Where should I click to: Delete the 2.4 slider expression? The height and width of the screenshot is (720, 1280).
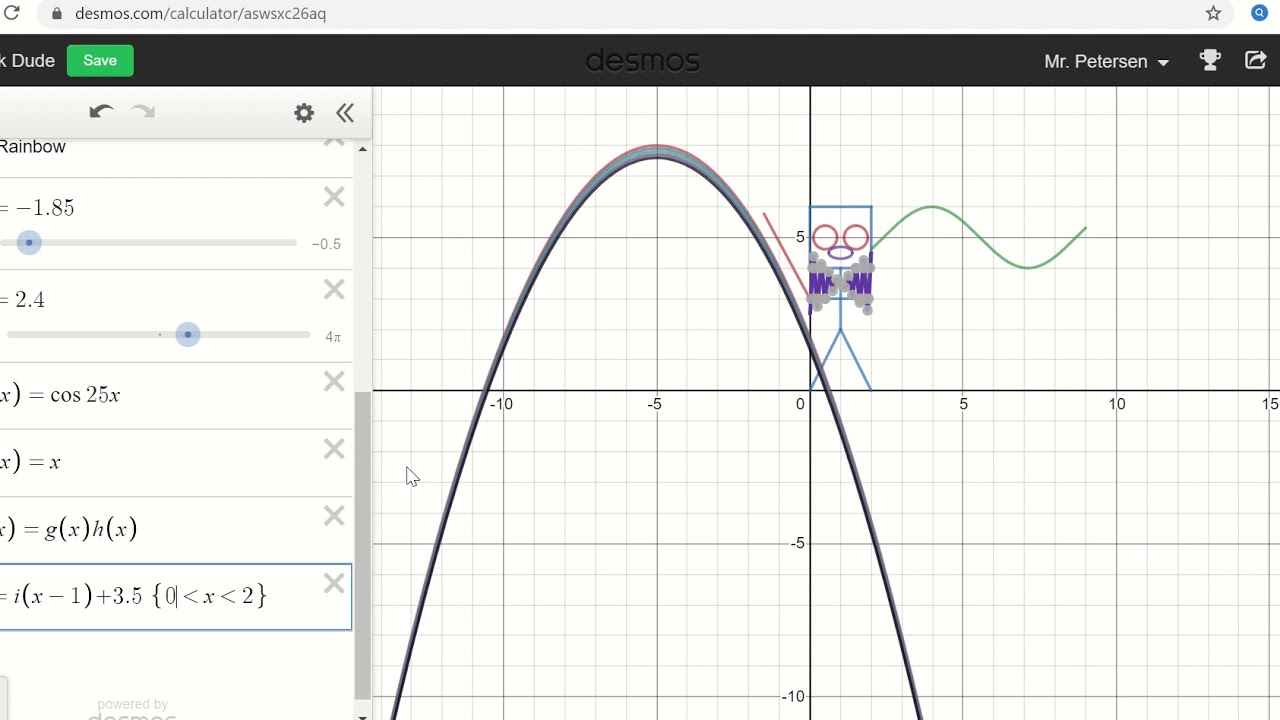click(334, 290)
